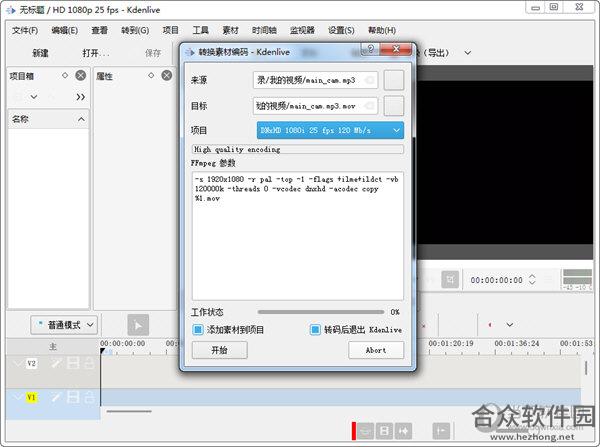600x447 pixels.
Task: Toggle V2 track hide-video film icon
Action: (x=73, y=363)
